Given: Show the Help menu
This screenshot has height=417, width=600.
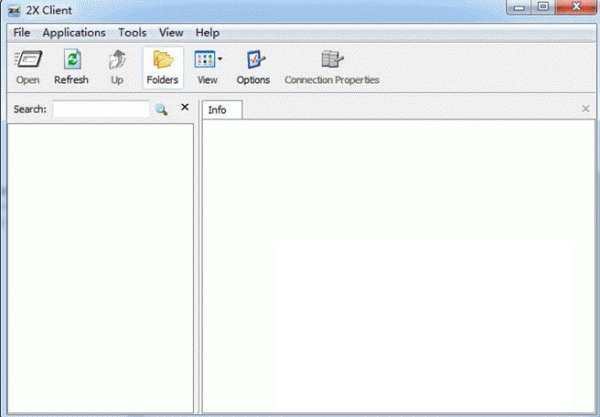Looking at the screenshot, I should click(x=208, y=32).
